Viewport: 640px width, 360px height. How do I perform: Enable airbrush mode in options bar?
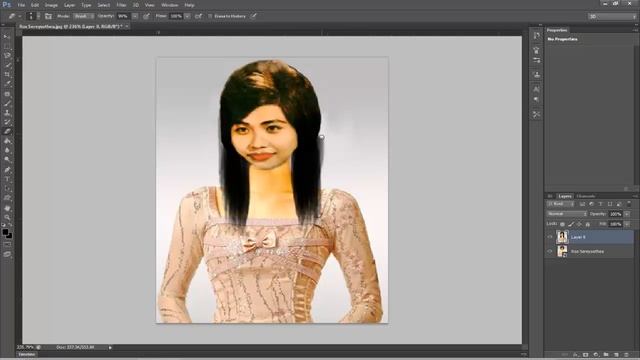(198, 16)
